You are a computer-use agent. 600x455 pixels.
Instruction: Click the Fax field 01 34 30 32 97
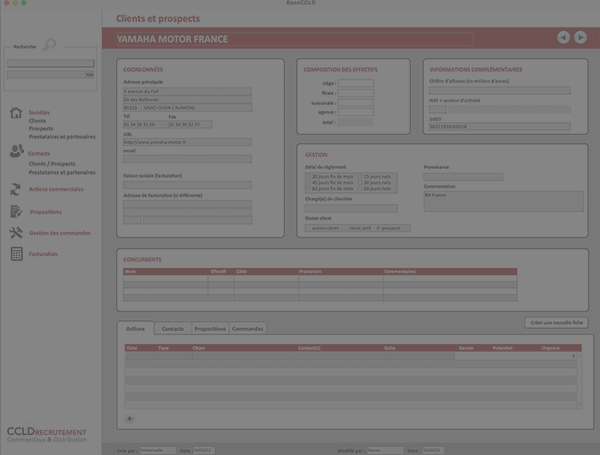pos(190,124)
